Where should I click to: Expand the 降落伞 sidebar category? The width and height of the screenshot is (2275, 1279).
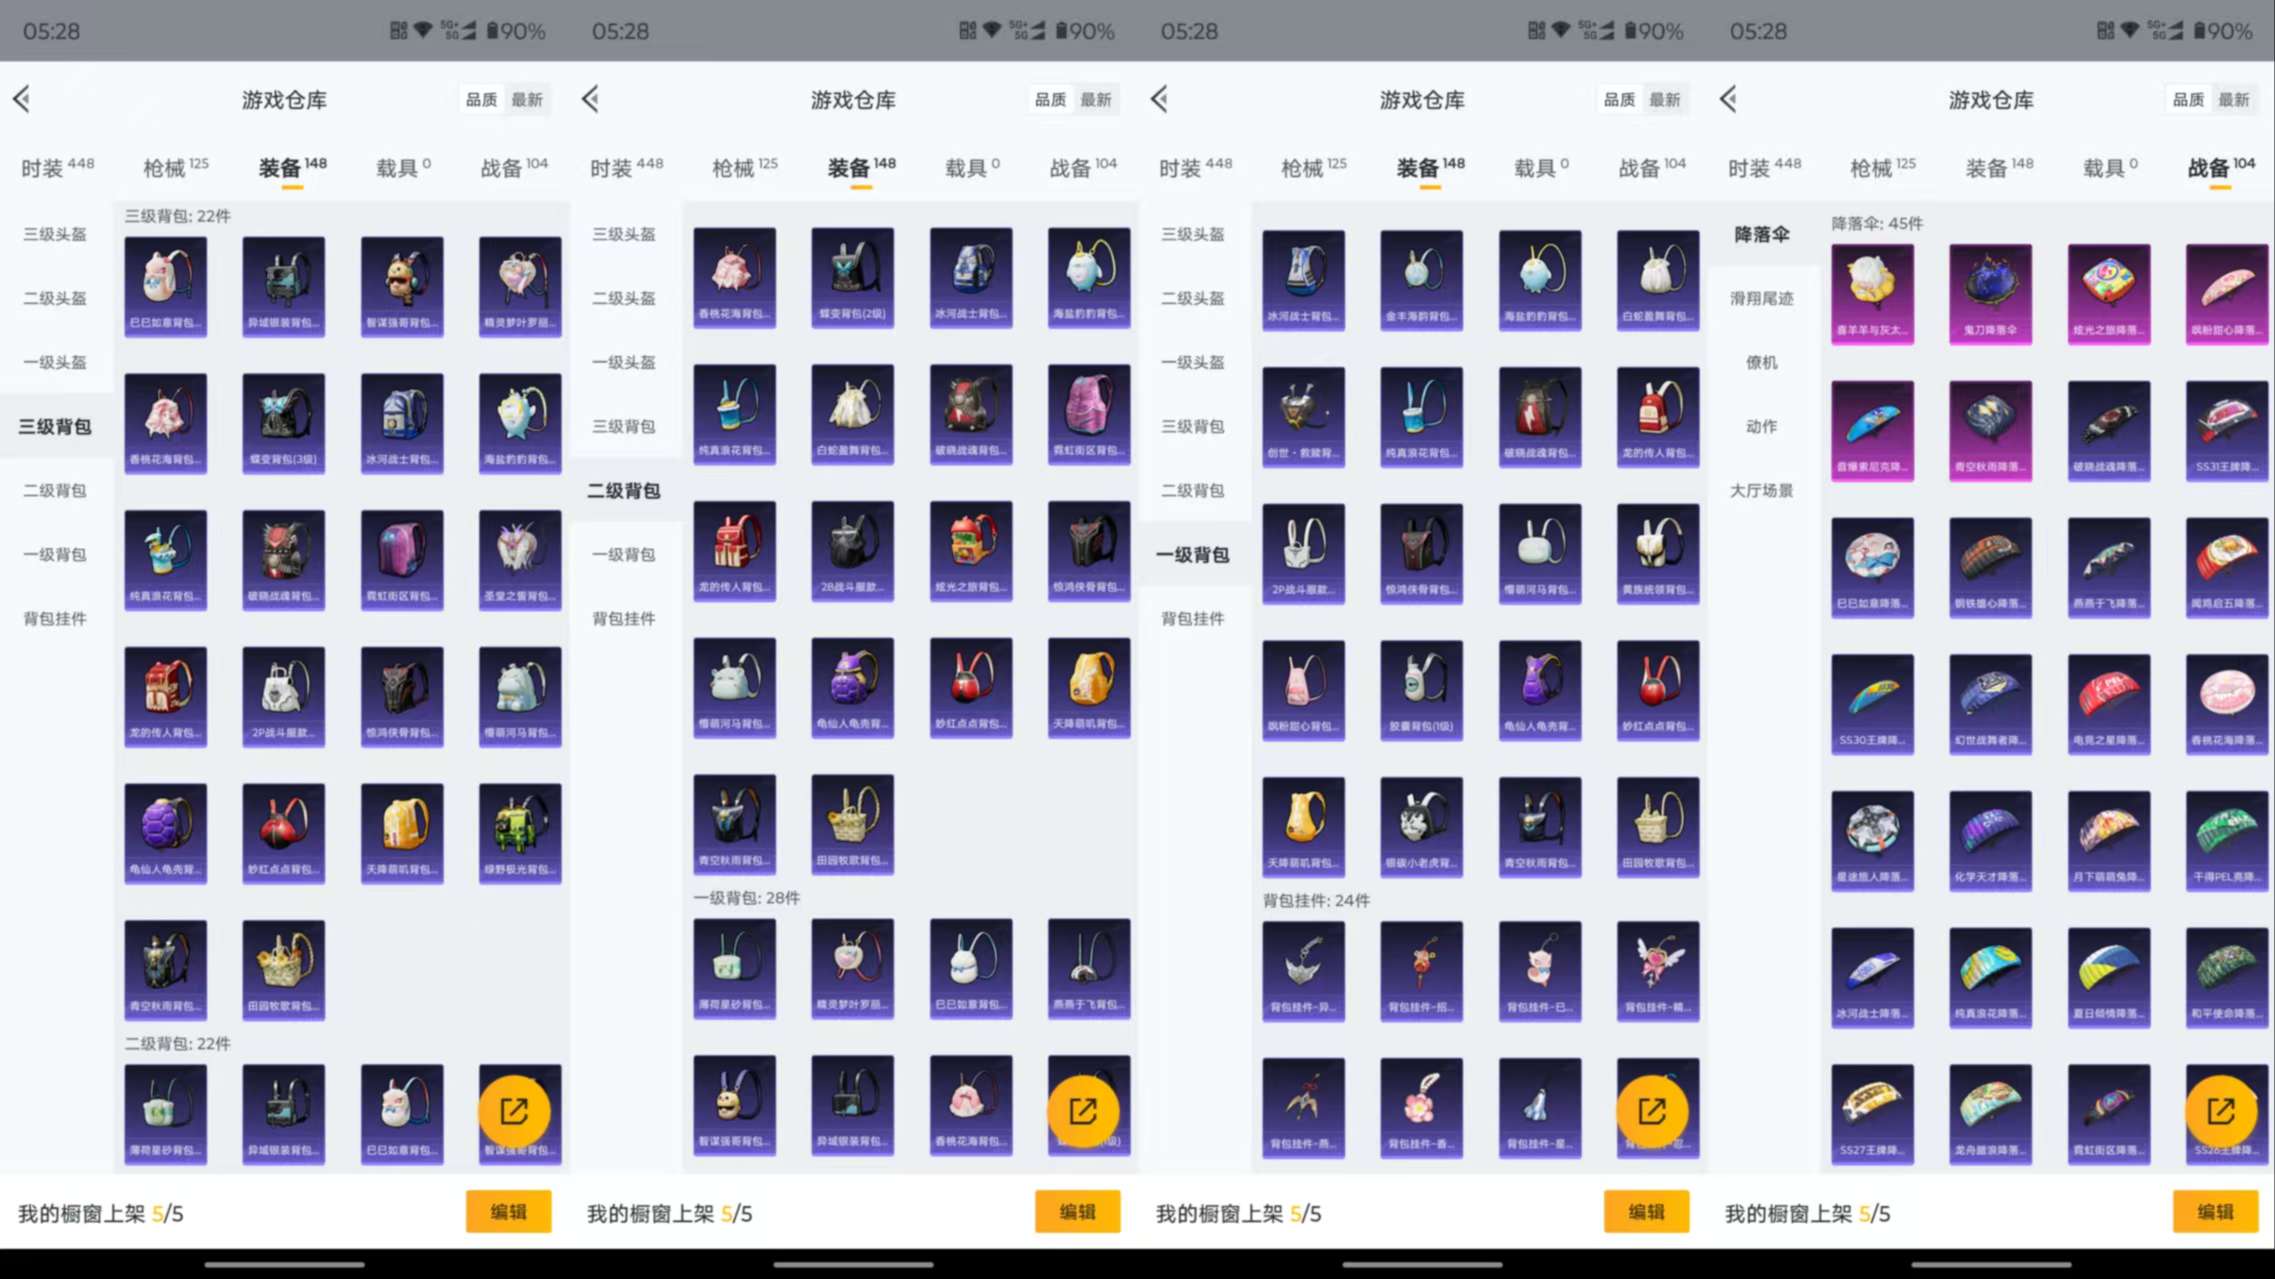click(x=1762, y=234)
